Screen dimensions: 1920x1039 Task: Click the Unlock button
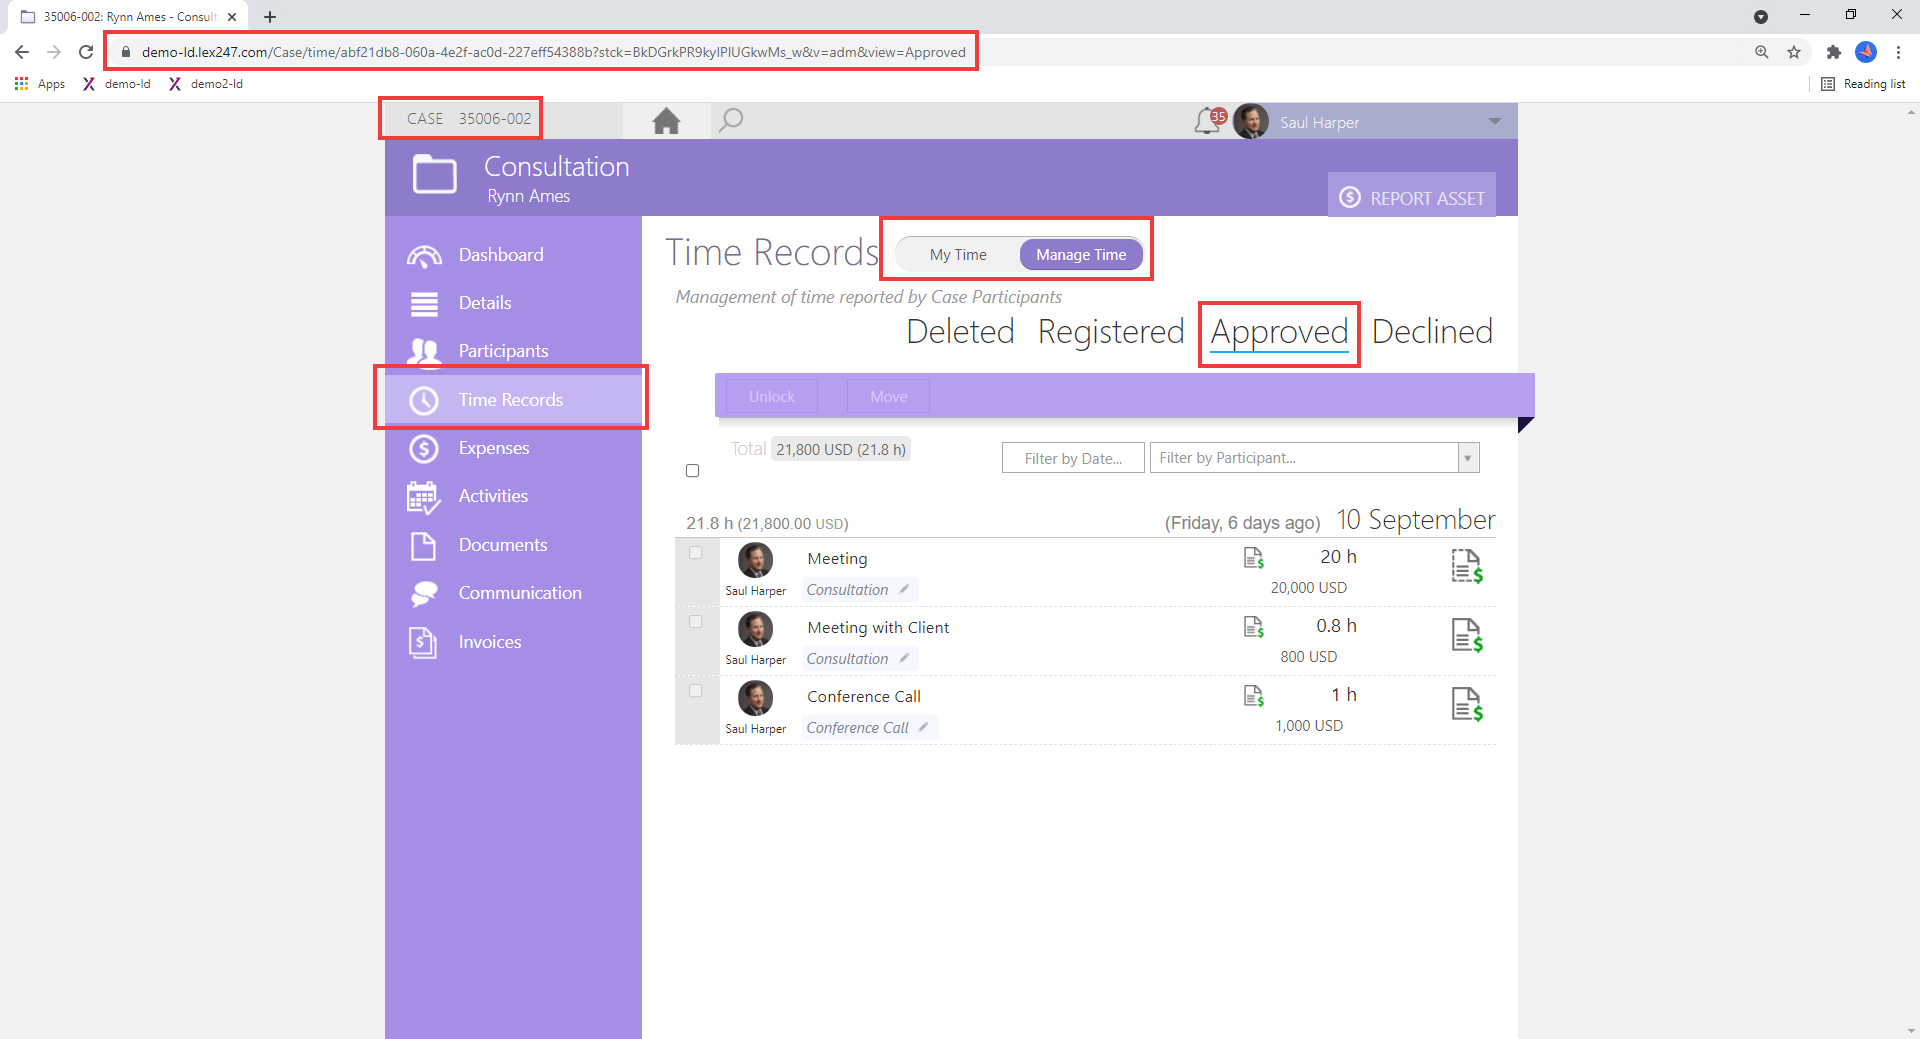(x=772, y=397)
